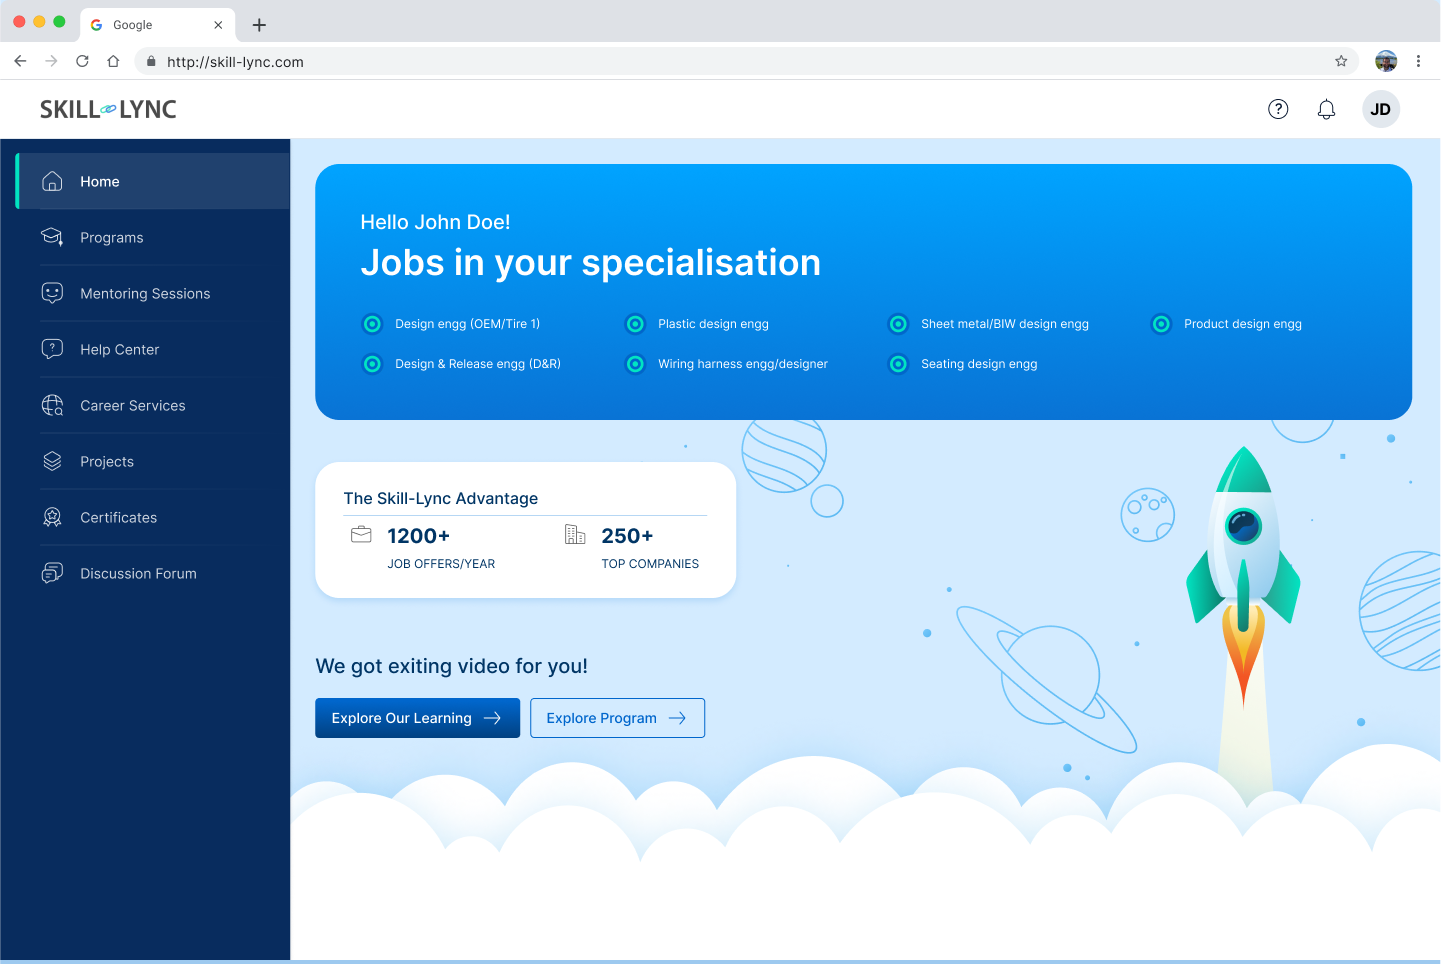The width and height of the screenshot is (1441, 964).
Task: Click 'We got exiting video for you!' text
Action: (x=451, y=666)
